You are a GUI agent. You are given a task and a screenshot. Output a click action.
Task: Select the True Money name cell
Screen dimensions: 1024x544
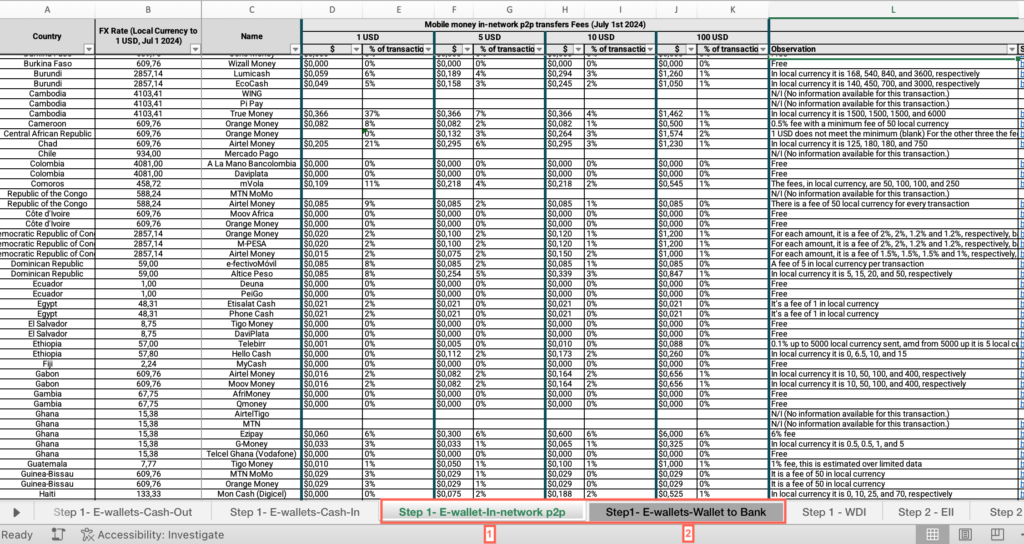pos(251,114)
